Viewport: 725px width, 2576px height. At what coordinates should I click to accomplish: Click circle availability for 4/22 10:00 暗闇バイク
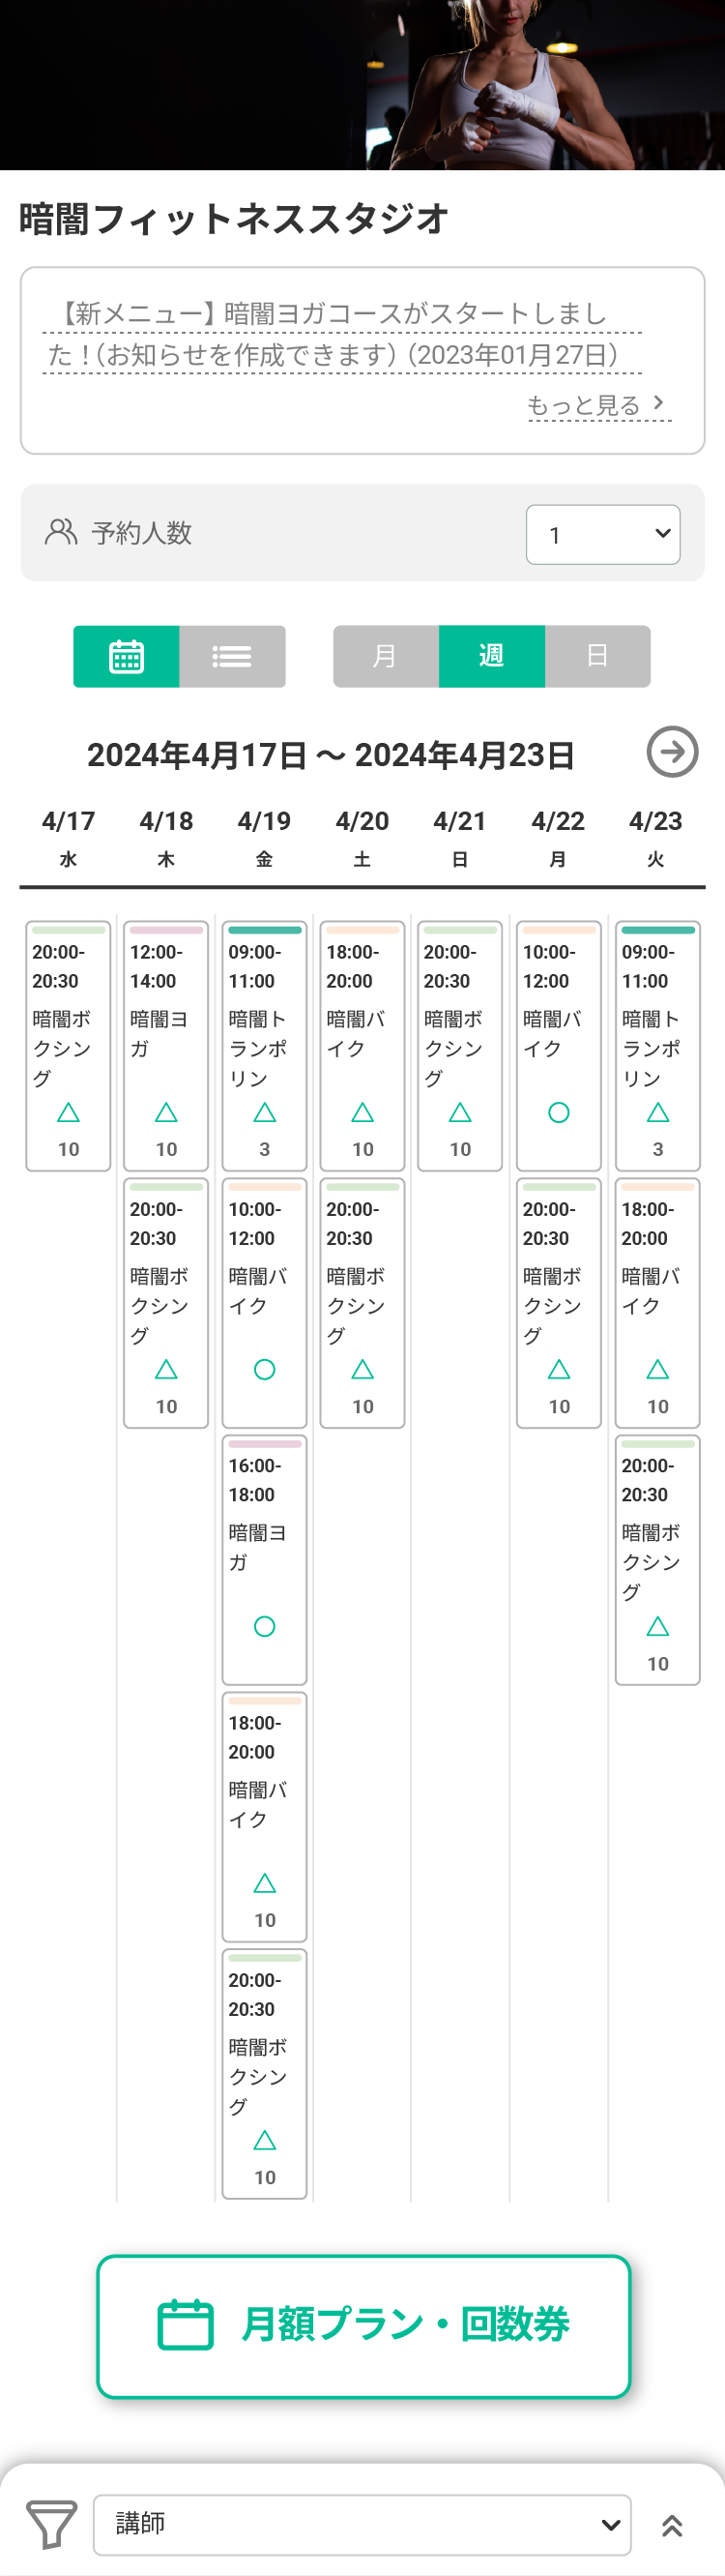coord(559,1113)
